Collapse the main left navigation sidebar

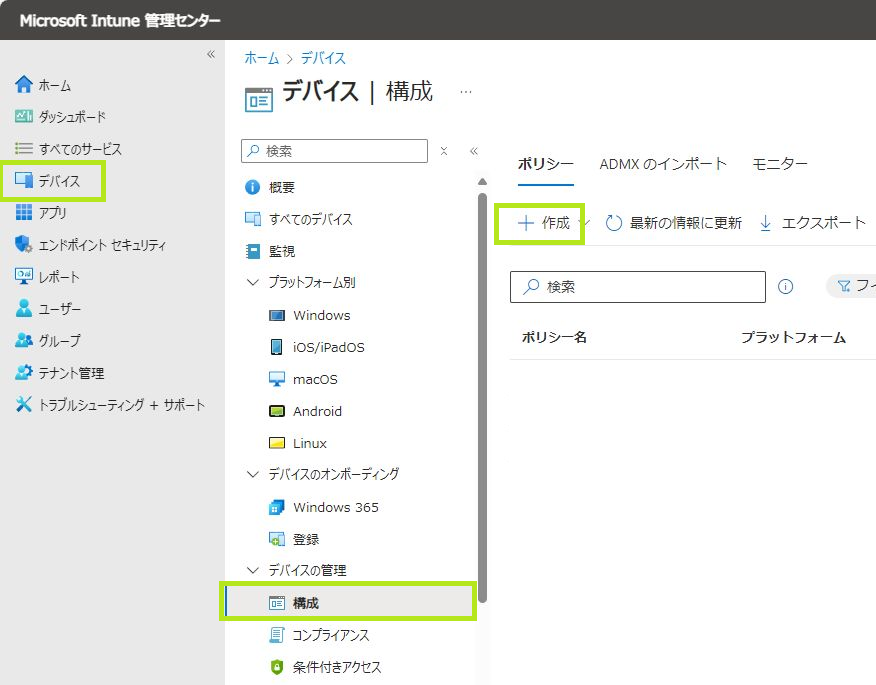[211, 54]
